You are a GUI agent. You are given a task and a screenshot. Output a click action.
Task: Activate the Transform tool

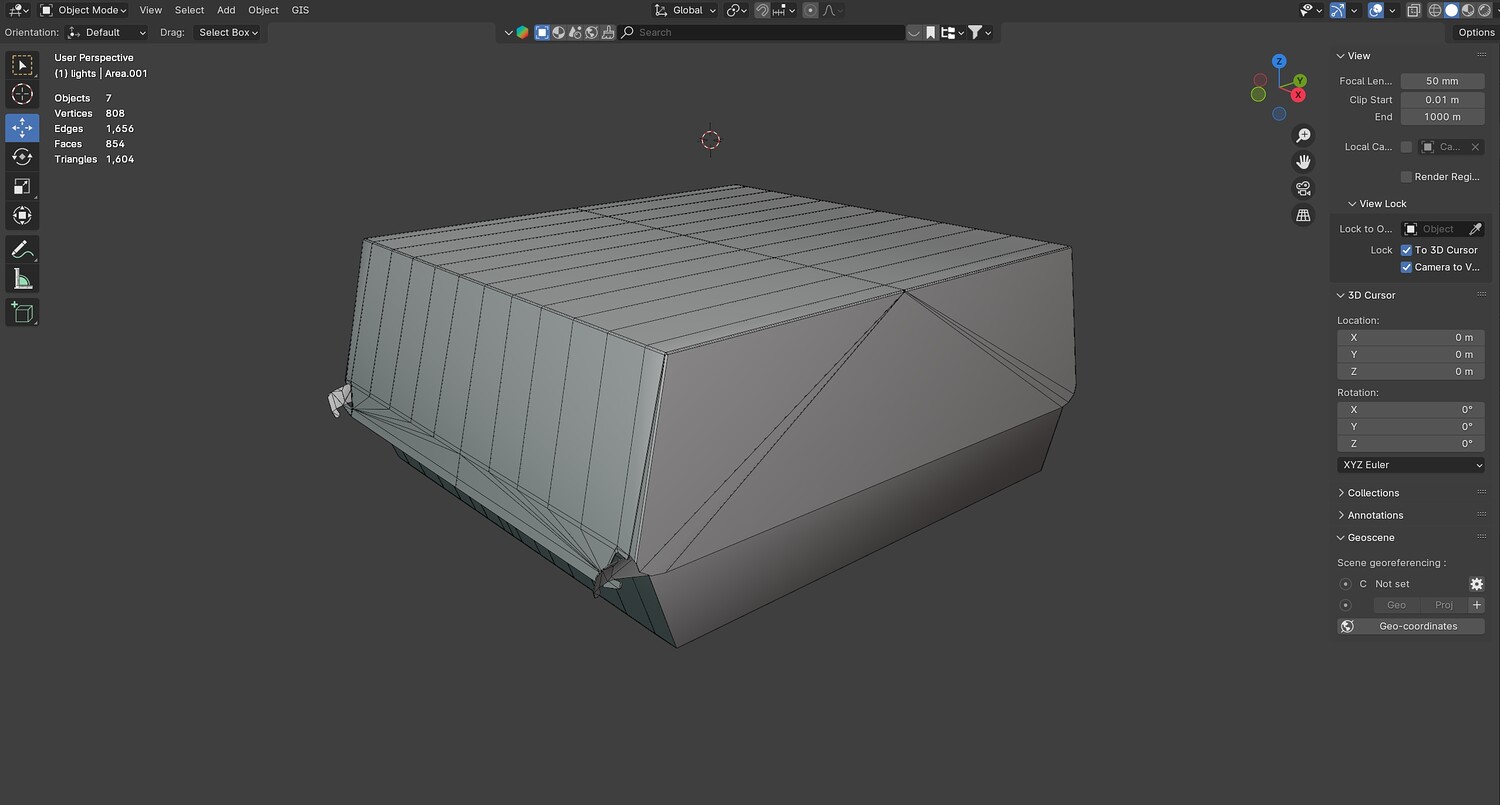point(22,216)
